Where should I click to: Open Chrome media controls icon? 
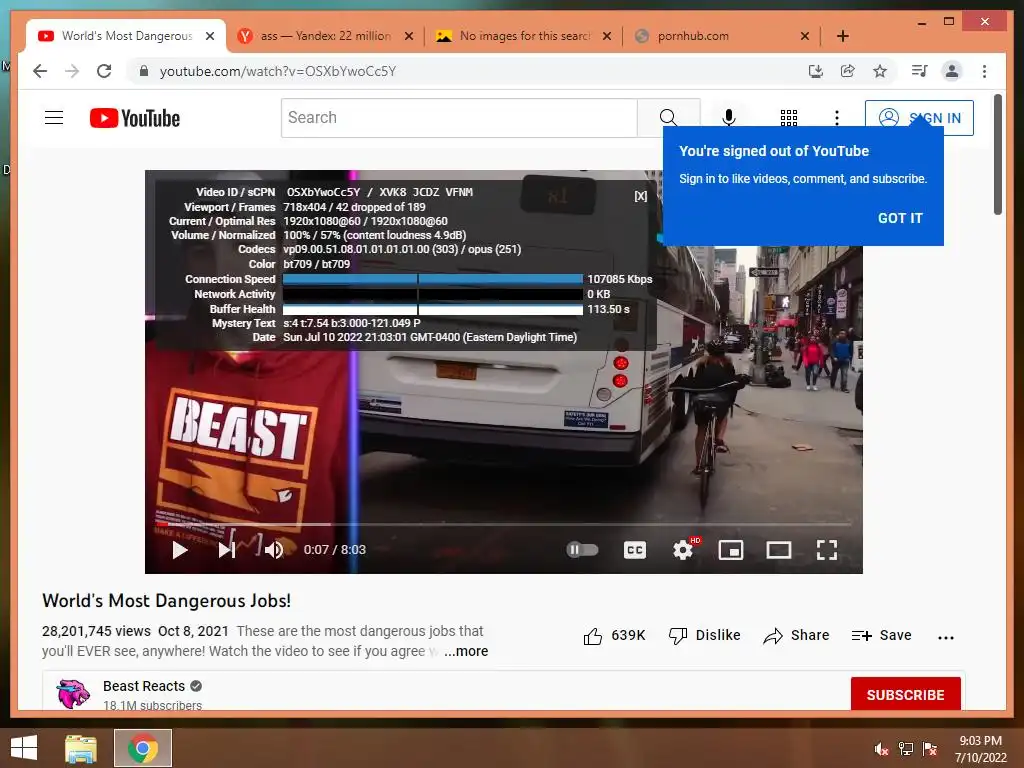pyautogui.click(x=920, y=71)
